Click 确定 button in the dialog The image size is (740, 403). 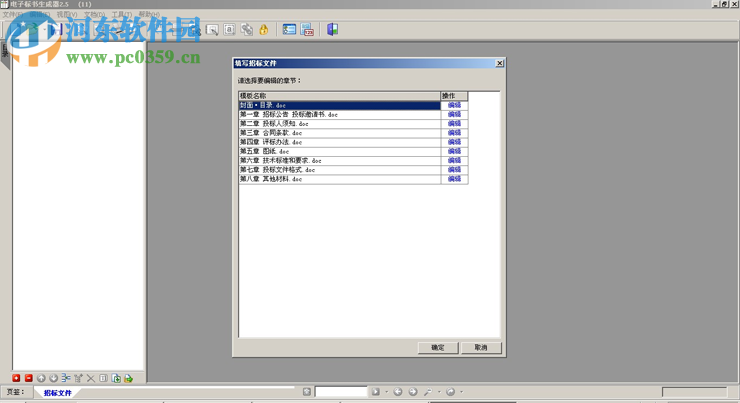[438, 347]
